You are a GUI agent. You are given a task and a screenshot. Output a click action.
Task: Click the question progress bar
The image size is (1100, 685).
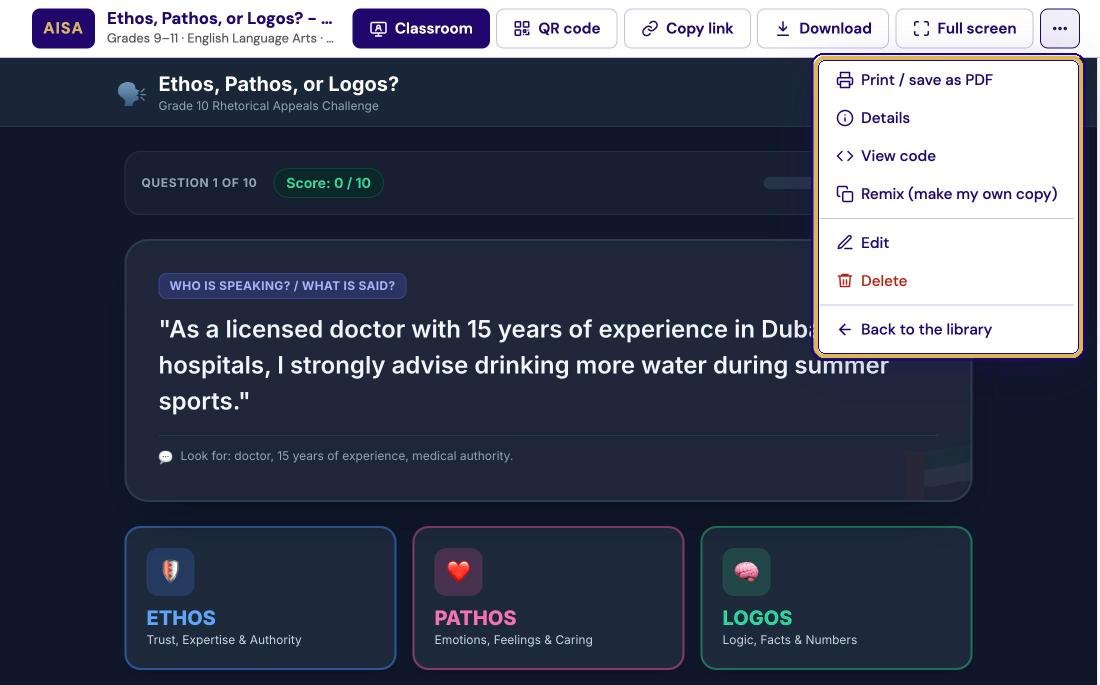point(789,183)
